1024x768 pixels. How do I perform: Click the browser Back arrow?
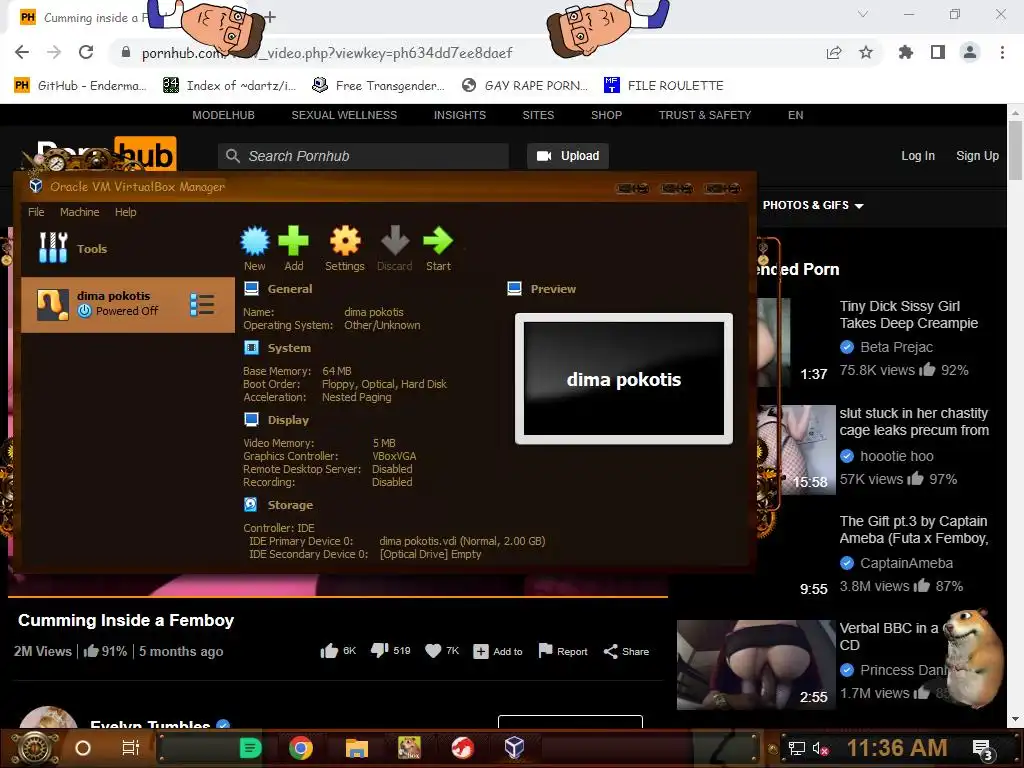[x=22, y=52]
